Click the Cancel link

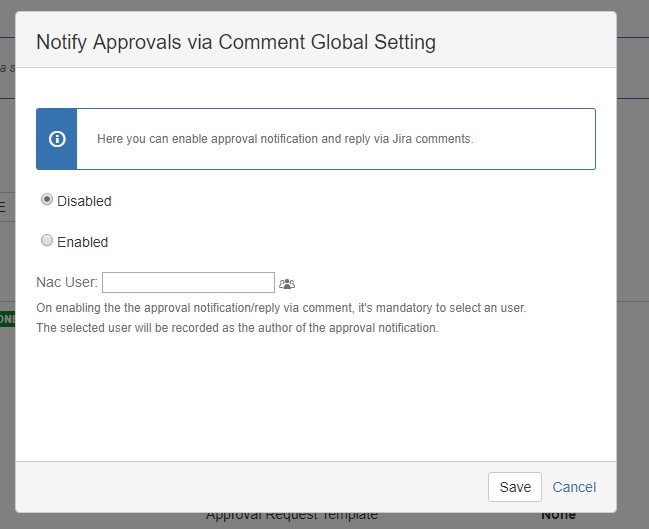click(574, 487)
